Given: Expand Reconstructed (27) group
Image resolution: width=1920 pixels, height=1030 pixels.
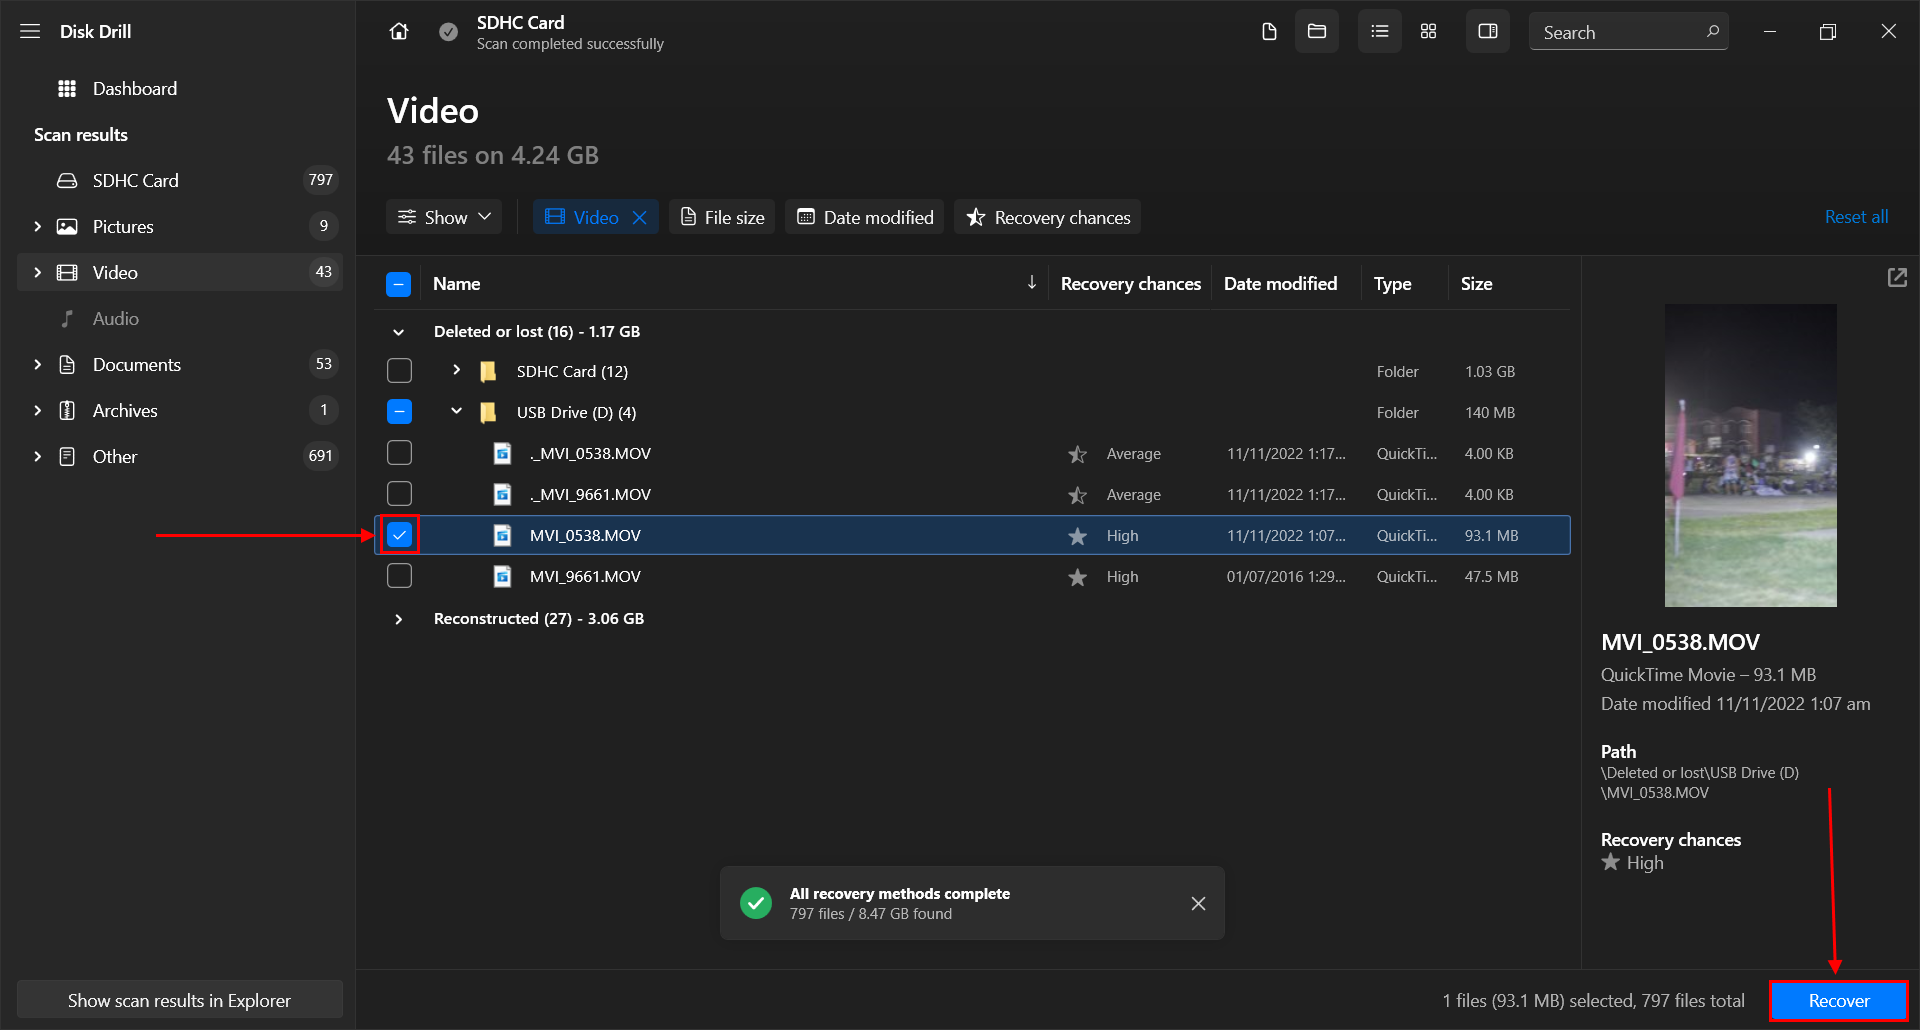Looking at the screenshot, I should point(399,619).
